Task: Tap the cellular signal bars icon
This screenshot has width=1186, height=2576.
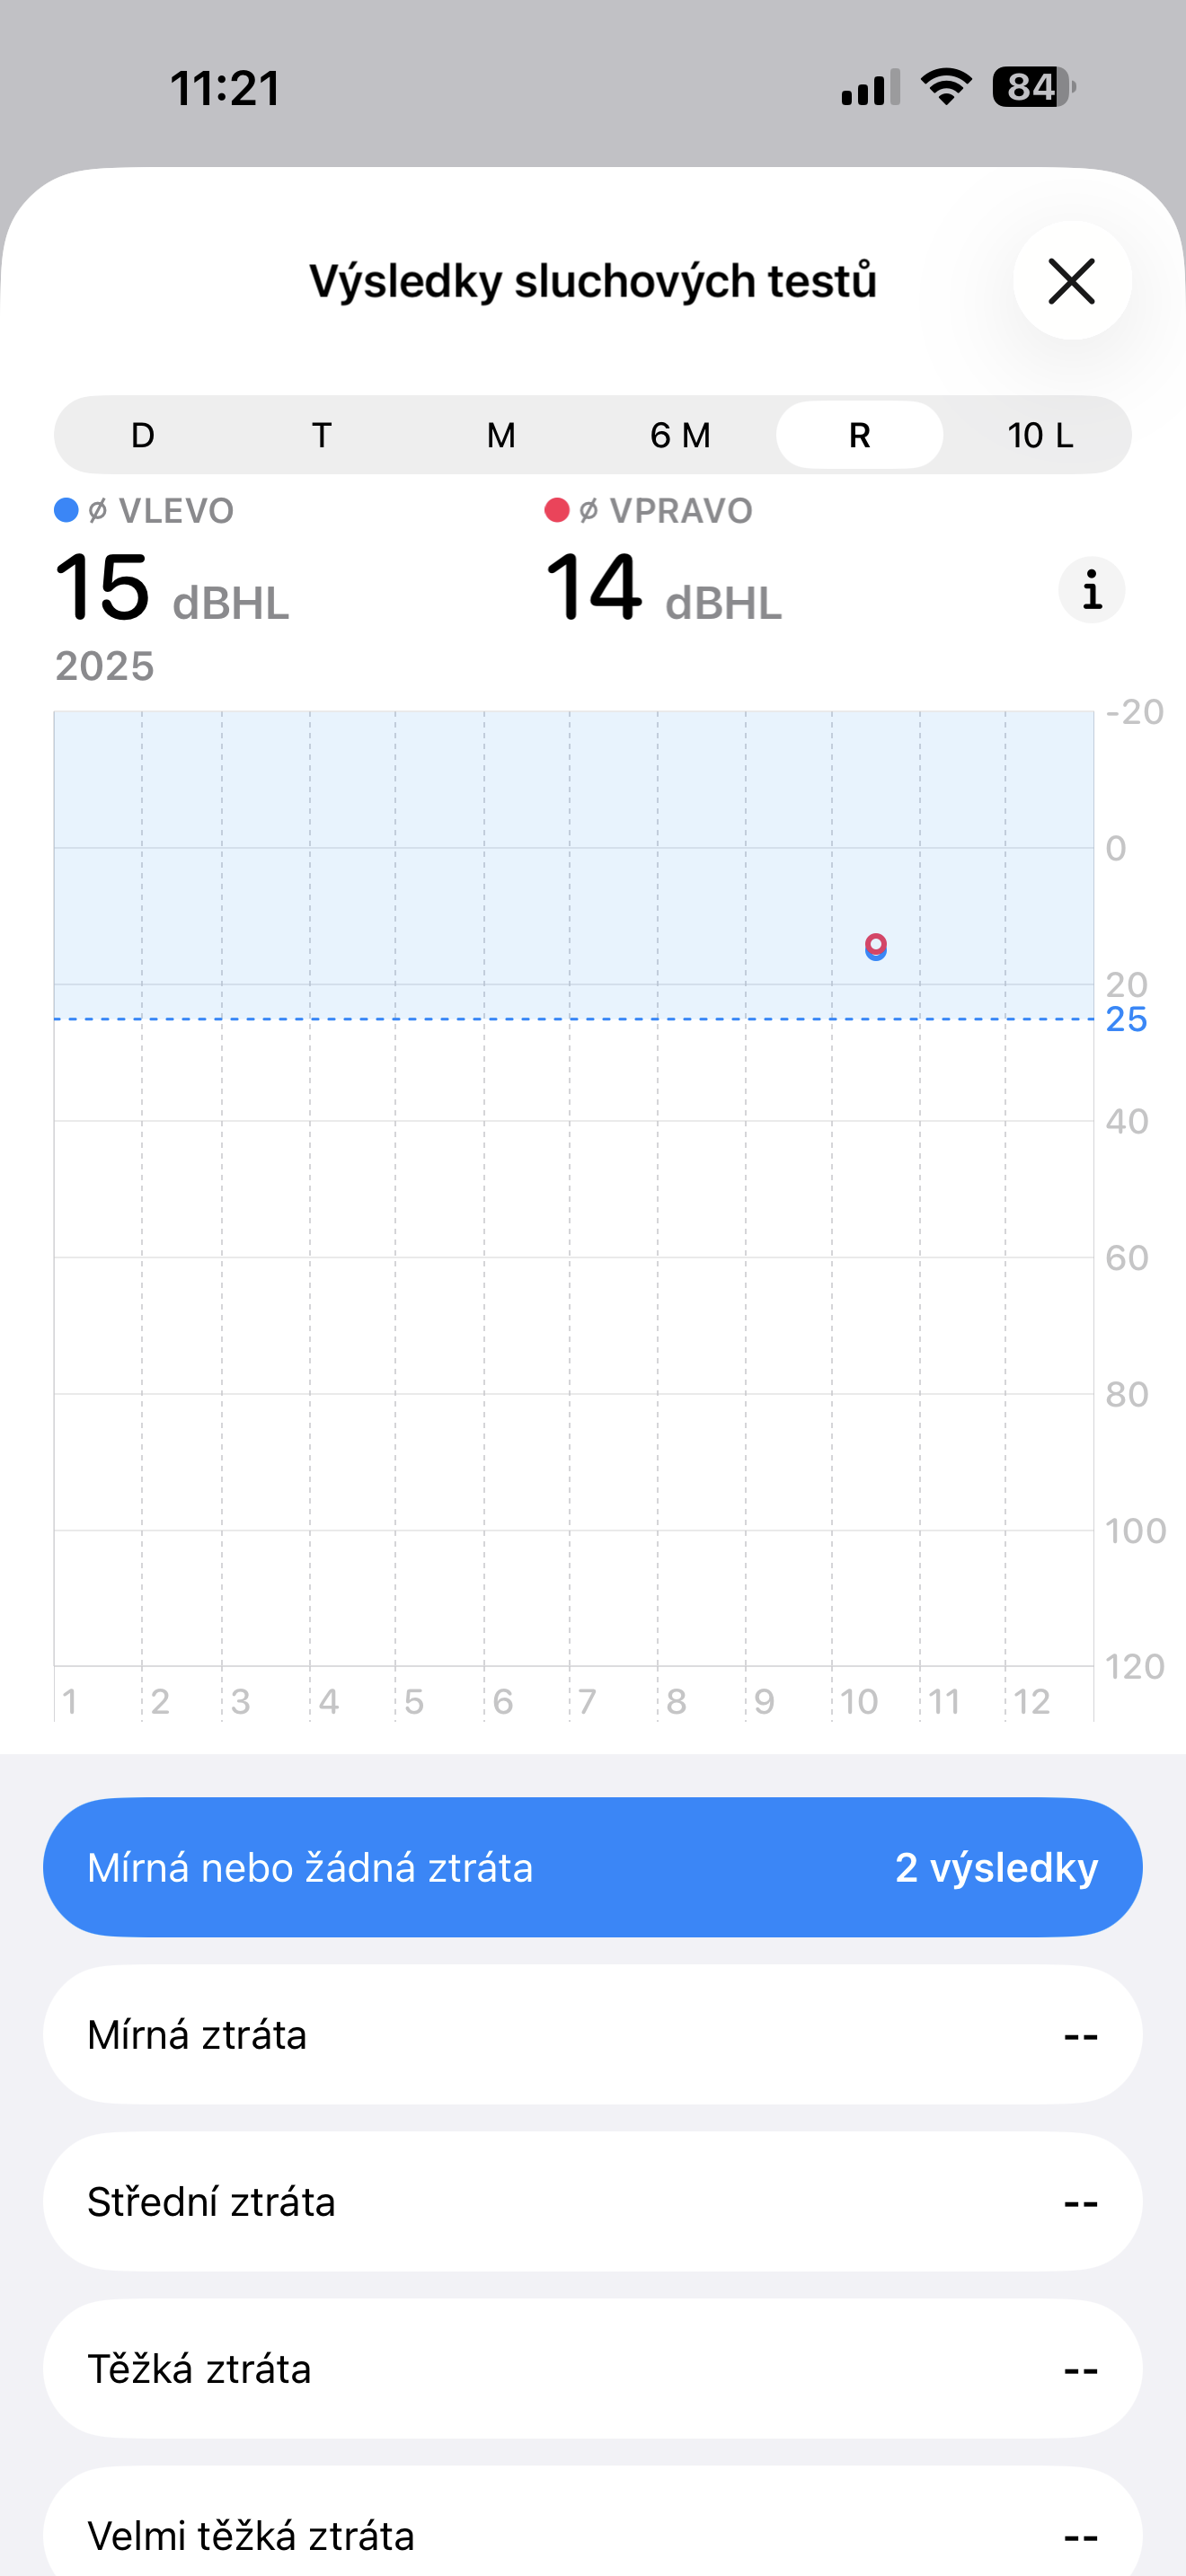Action: pos(870,88)
